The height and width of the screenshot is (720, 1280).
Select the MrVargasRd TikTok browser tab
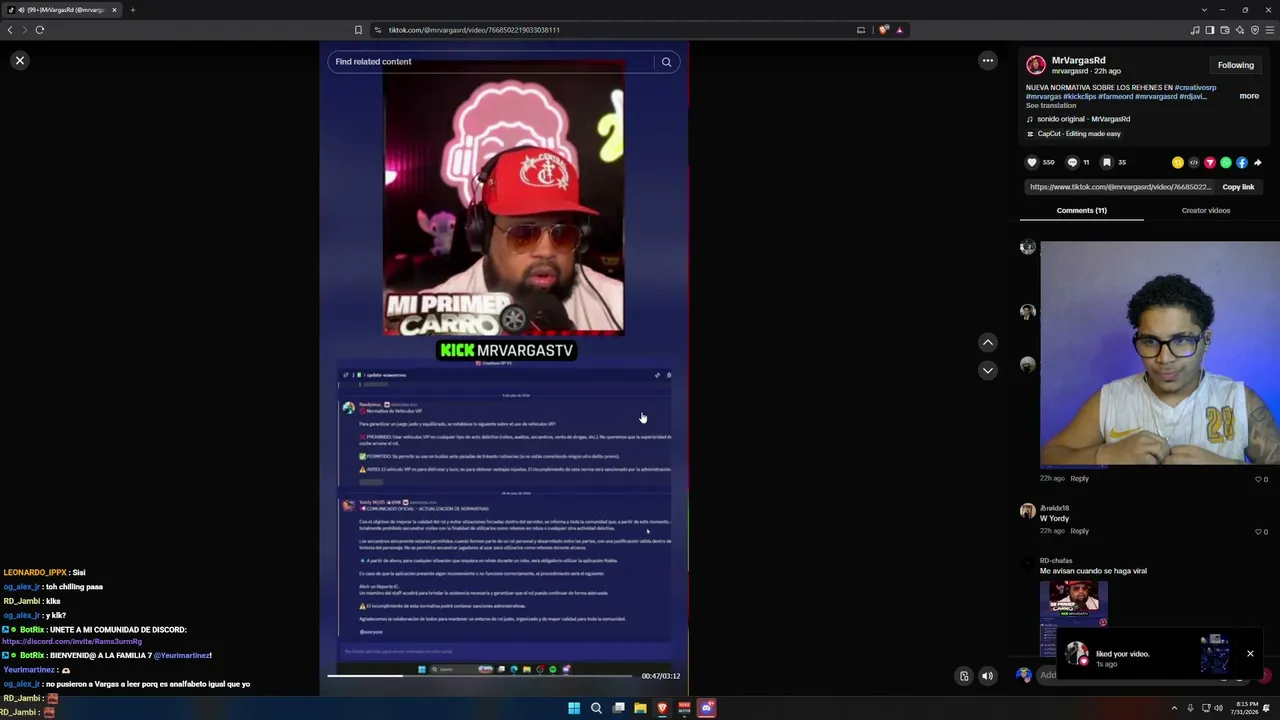pyautogui.click(x=62, y=10)
